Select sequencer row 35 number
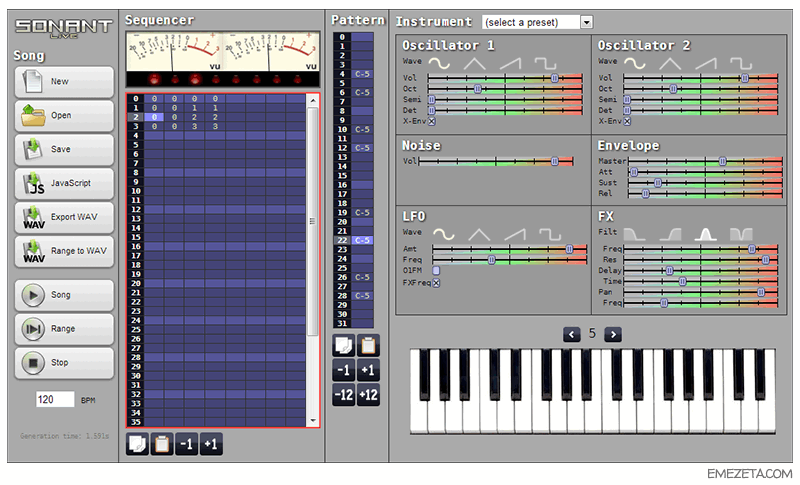 click(x=136, y=422)
